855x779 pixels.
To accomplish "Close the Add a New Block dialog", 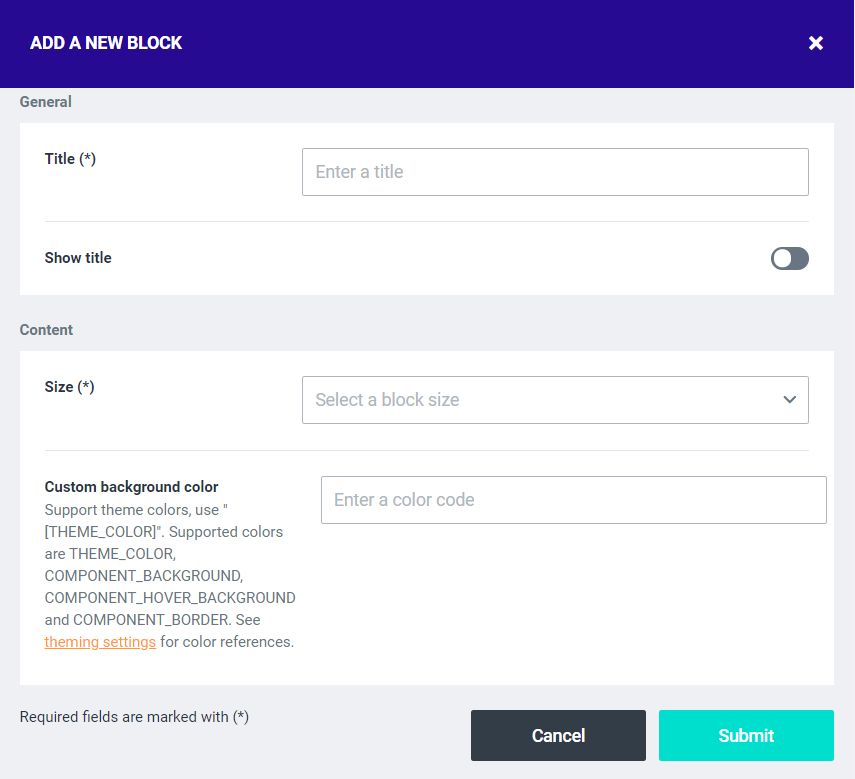I will (816, 43).
